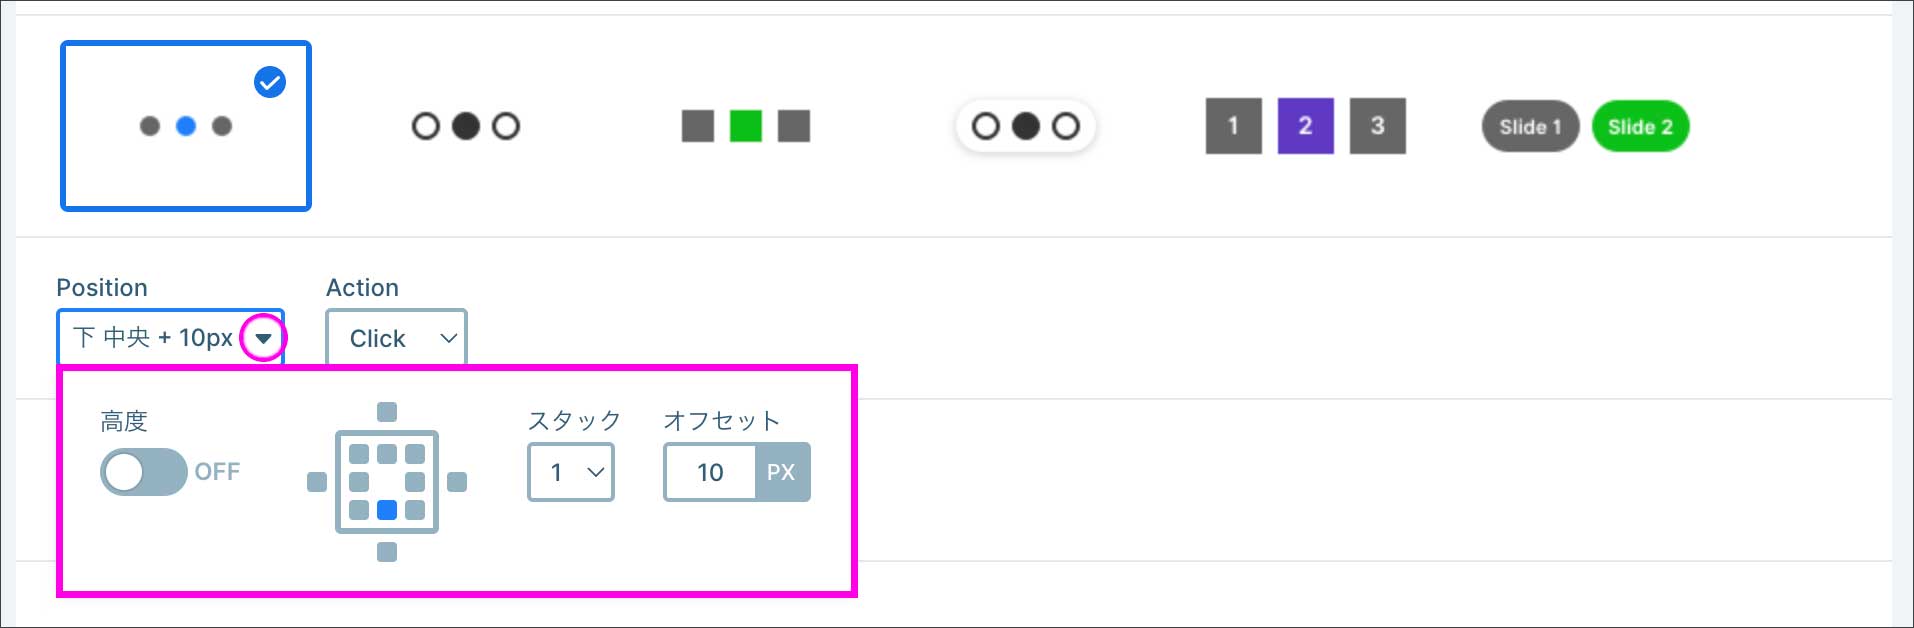Select the shadowed pill circles bullet style

(1026, 126)
